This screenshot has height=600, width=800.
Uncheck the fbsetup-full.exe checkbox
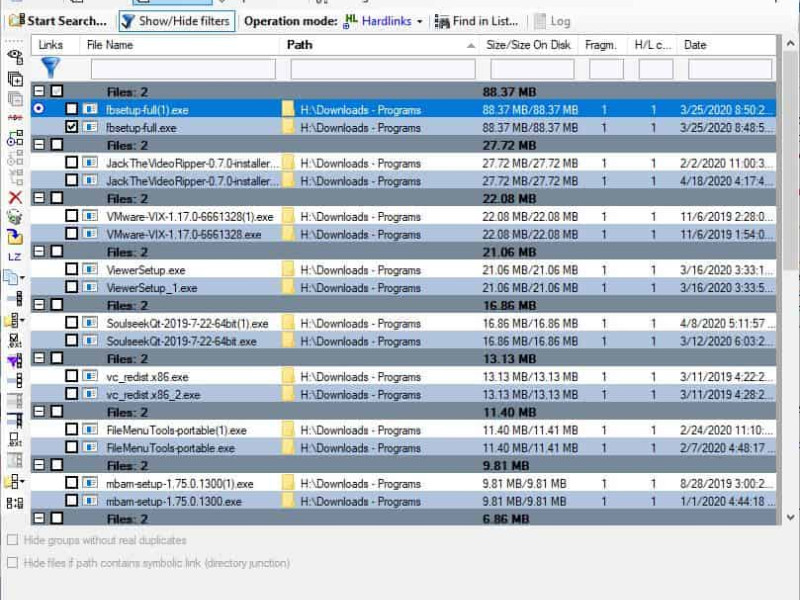click(71, 127)
